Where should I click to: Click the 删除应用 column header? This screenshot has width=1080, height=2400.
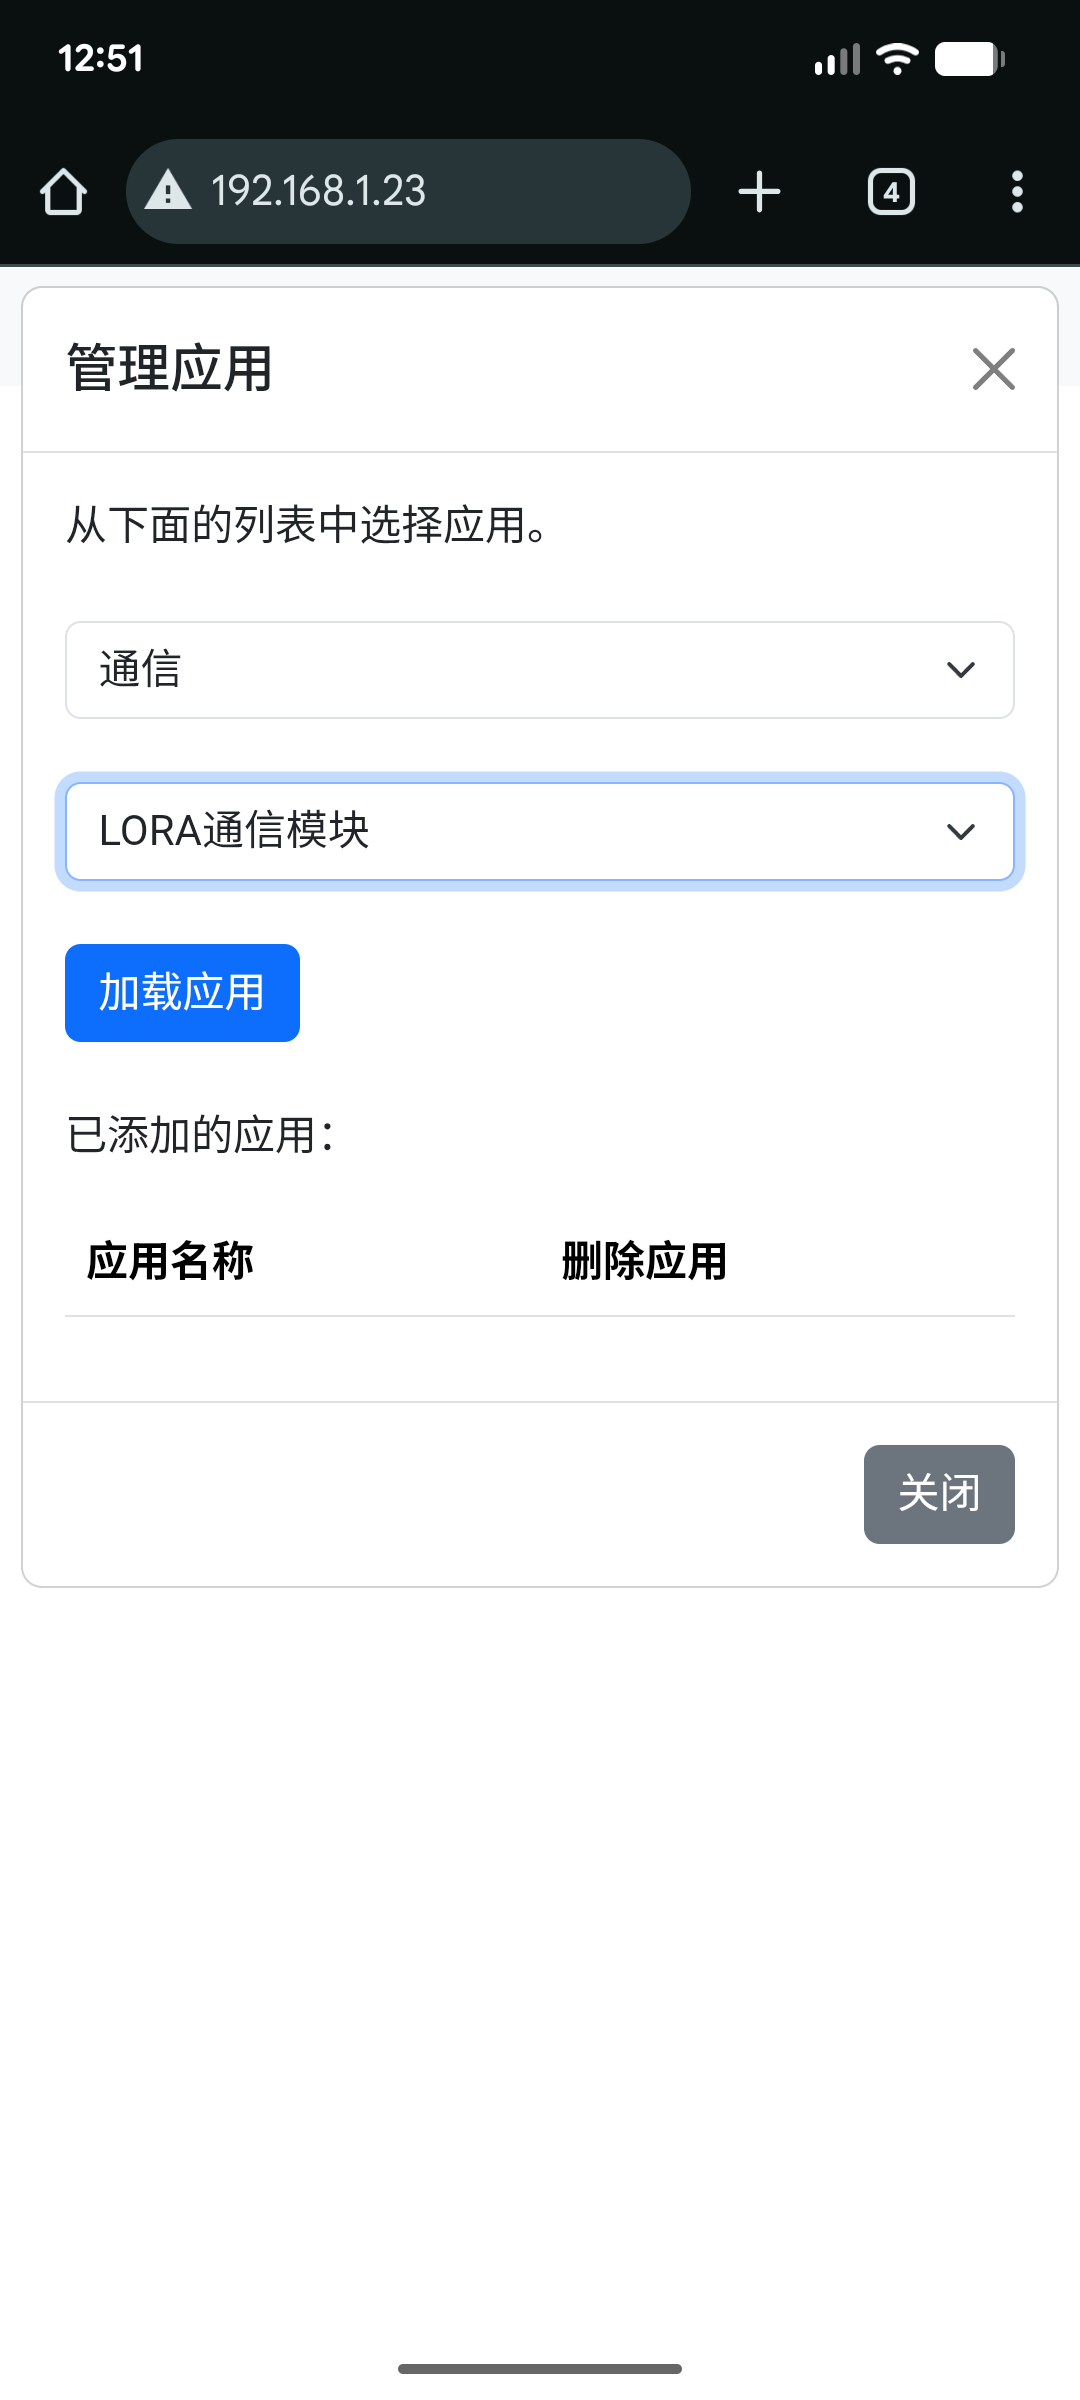click(x=644, y=1261)
